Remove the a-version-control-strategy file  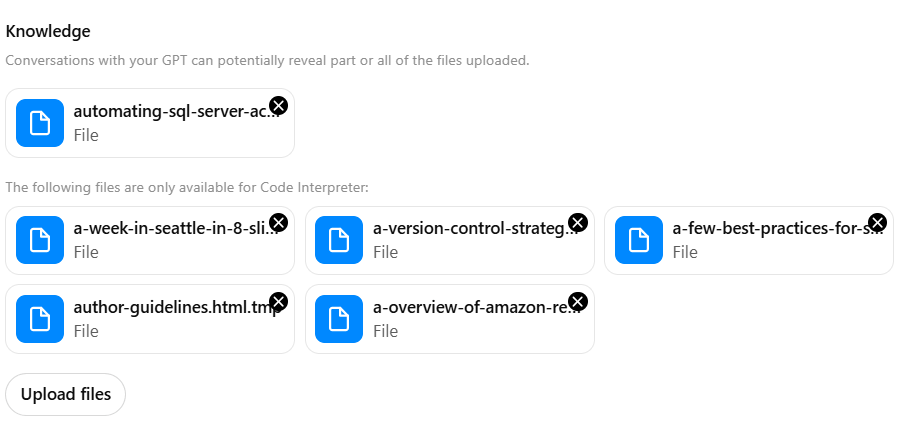click(x=578, y=222)
